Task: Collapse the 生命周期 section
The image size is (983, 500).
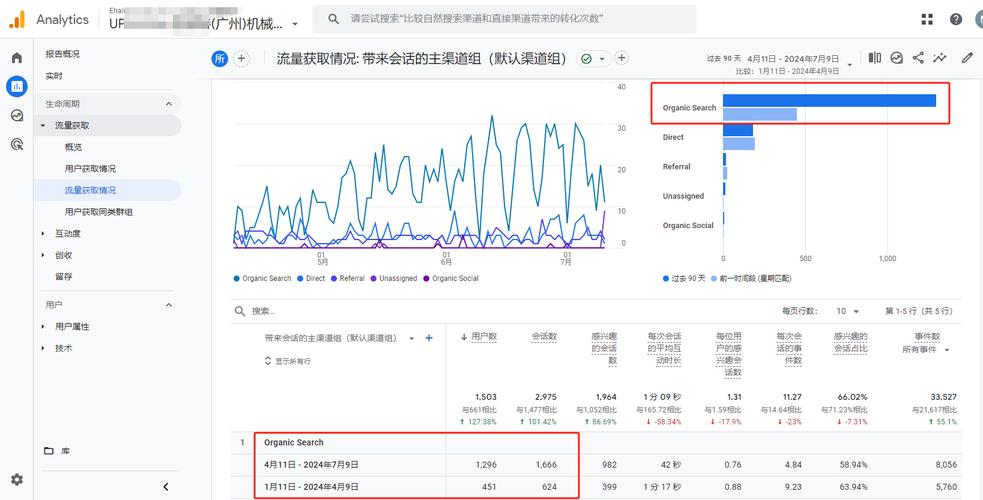Action: point(168,104)
